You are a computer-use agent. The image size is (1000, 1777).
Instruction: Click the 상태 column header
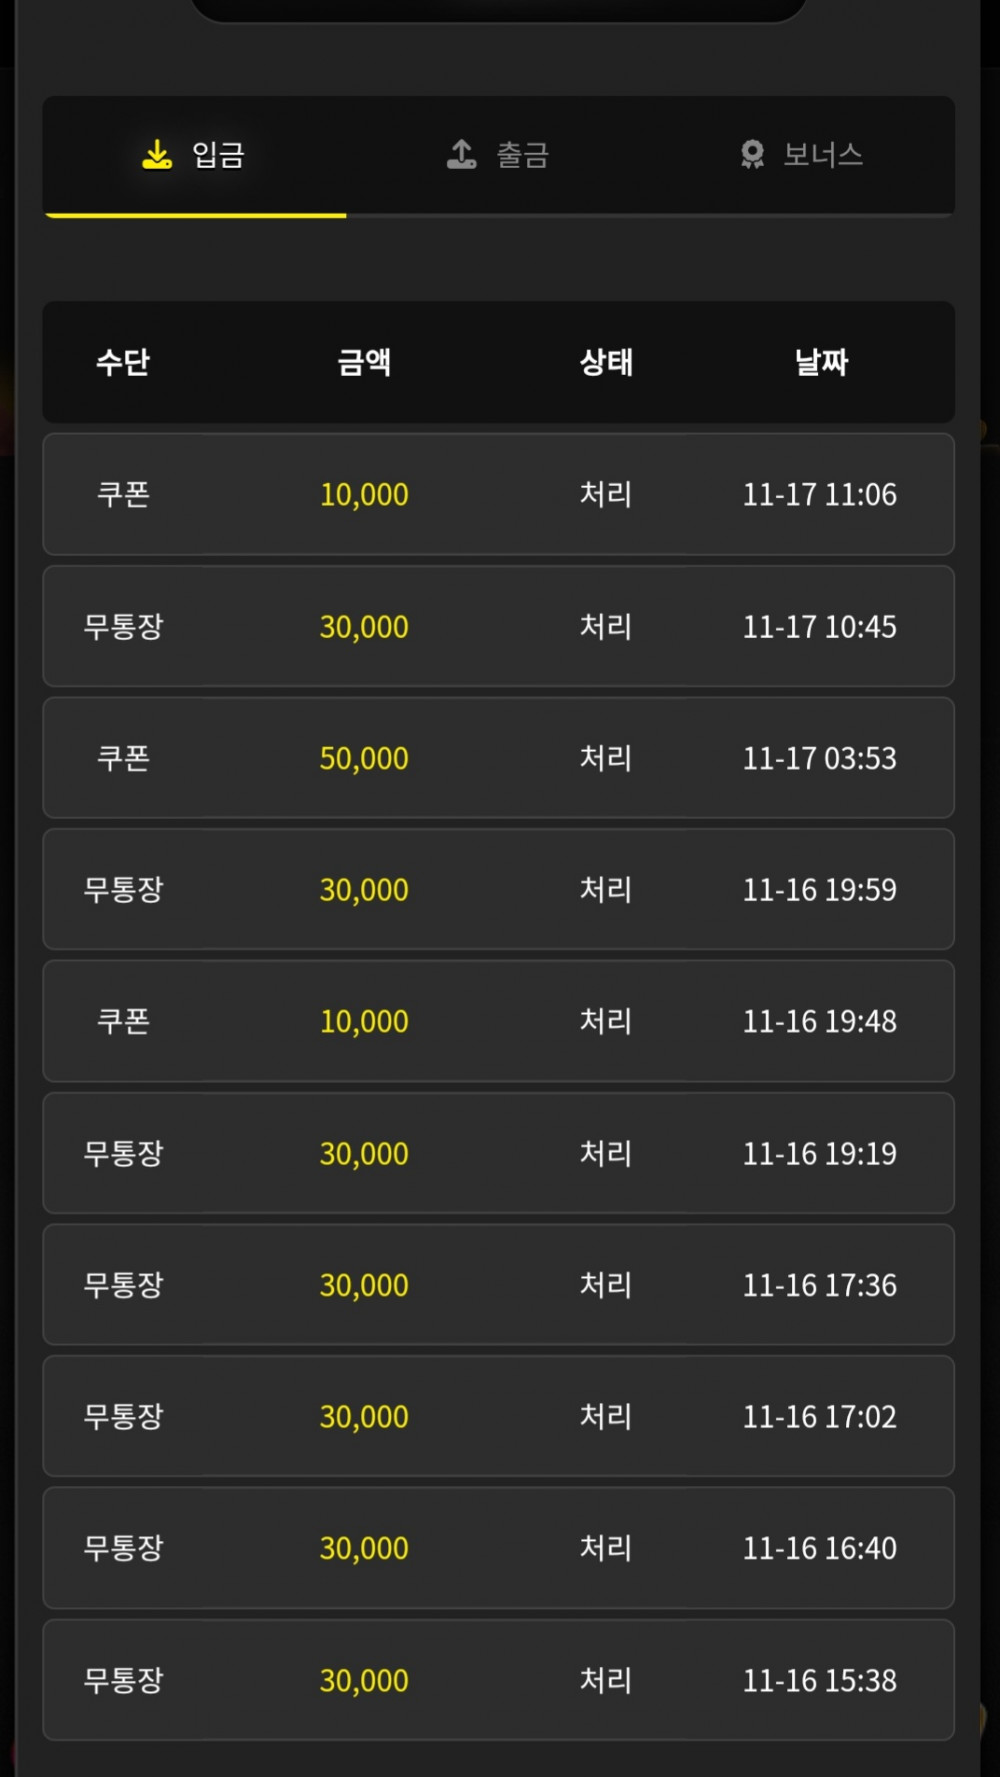tap(606, 362)
